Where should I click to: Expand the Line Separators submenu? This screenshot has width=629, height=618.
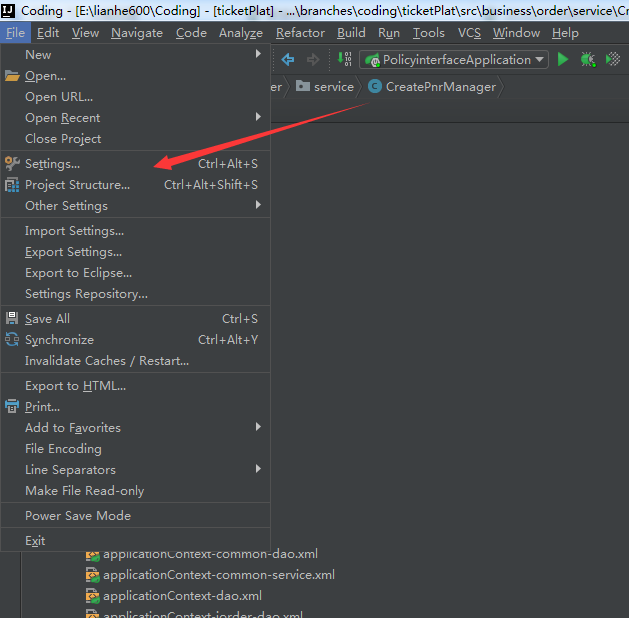click(258, 468)
